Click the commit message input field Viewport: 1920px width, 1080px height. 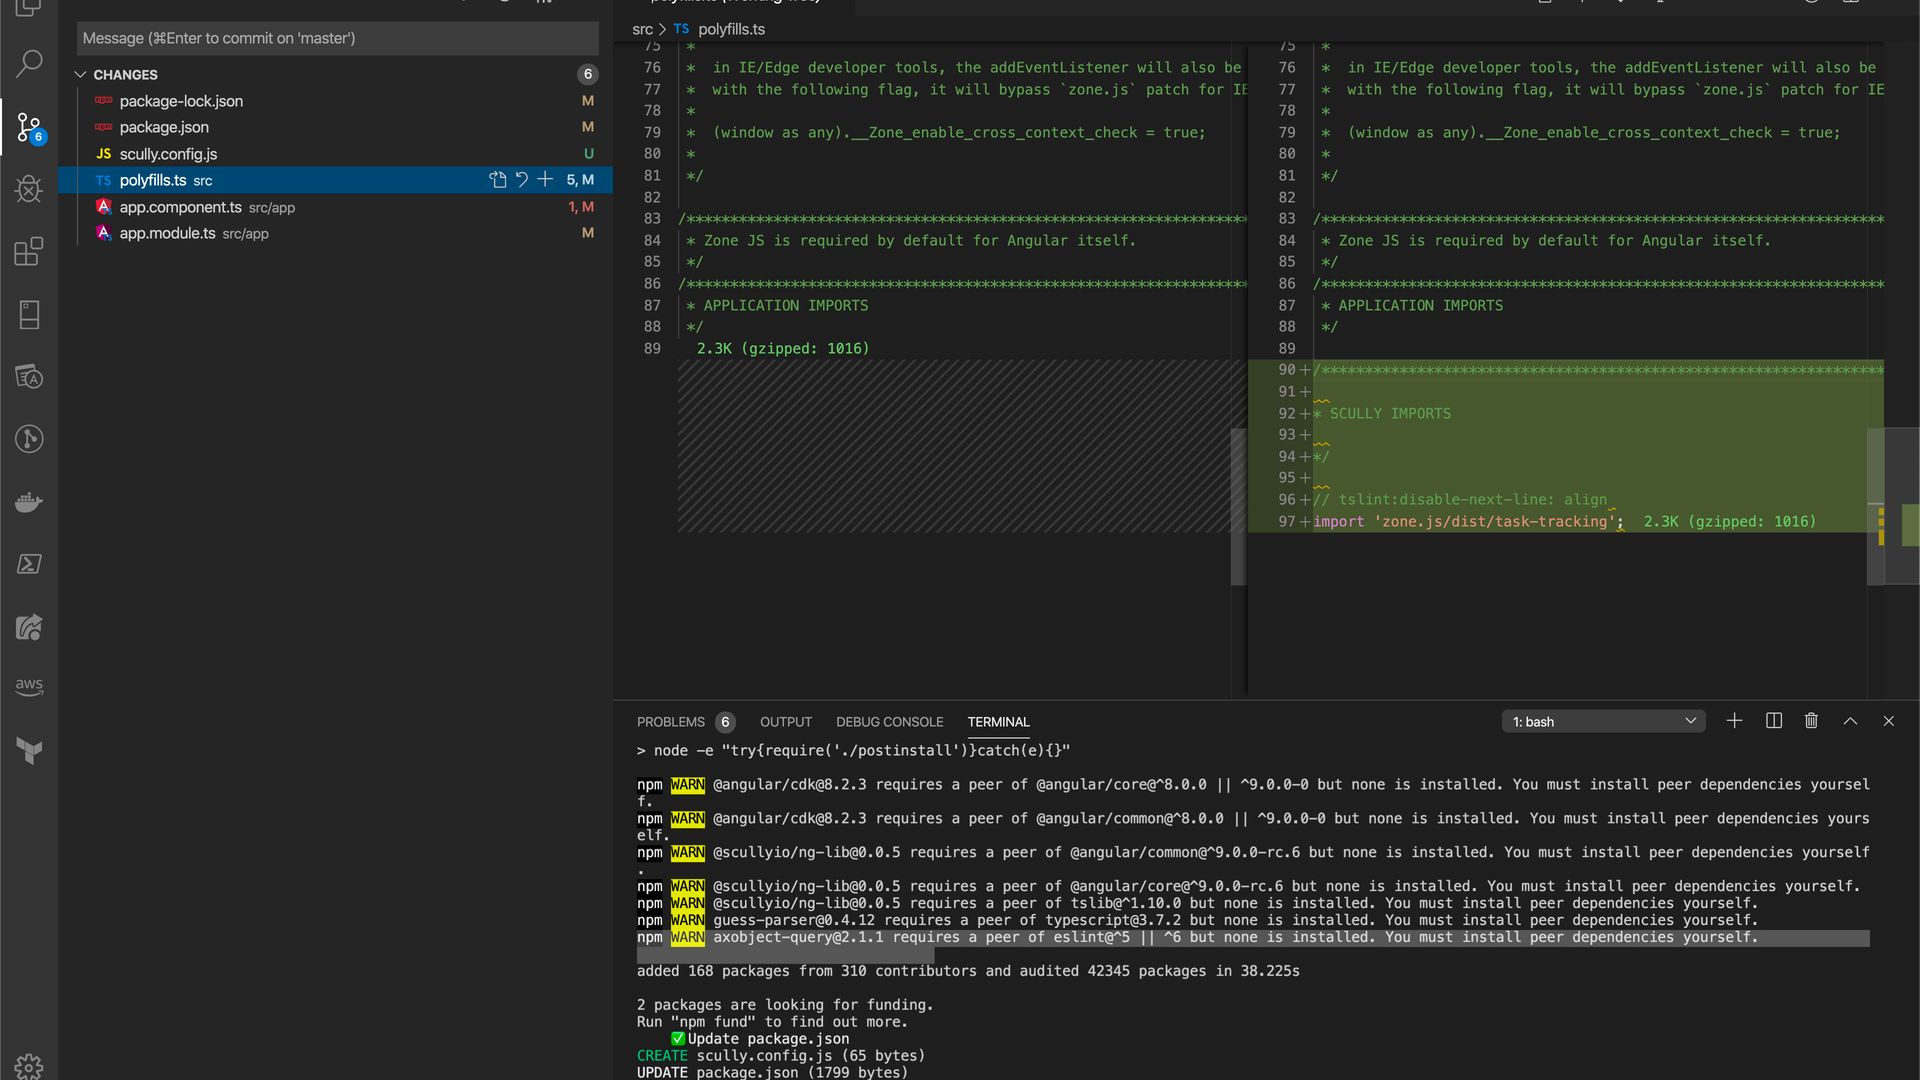point(337,38)
